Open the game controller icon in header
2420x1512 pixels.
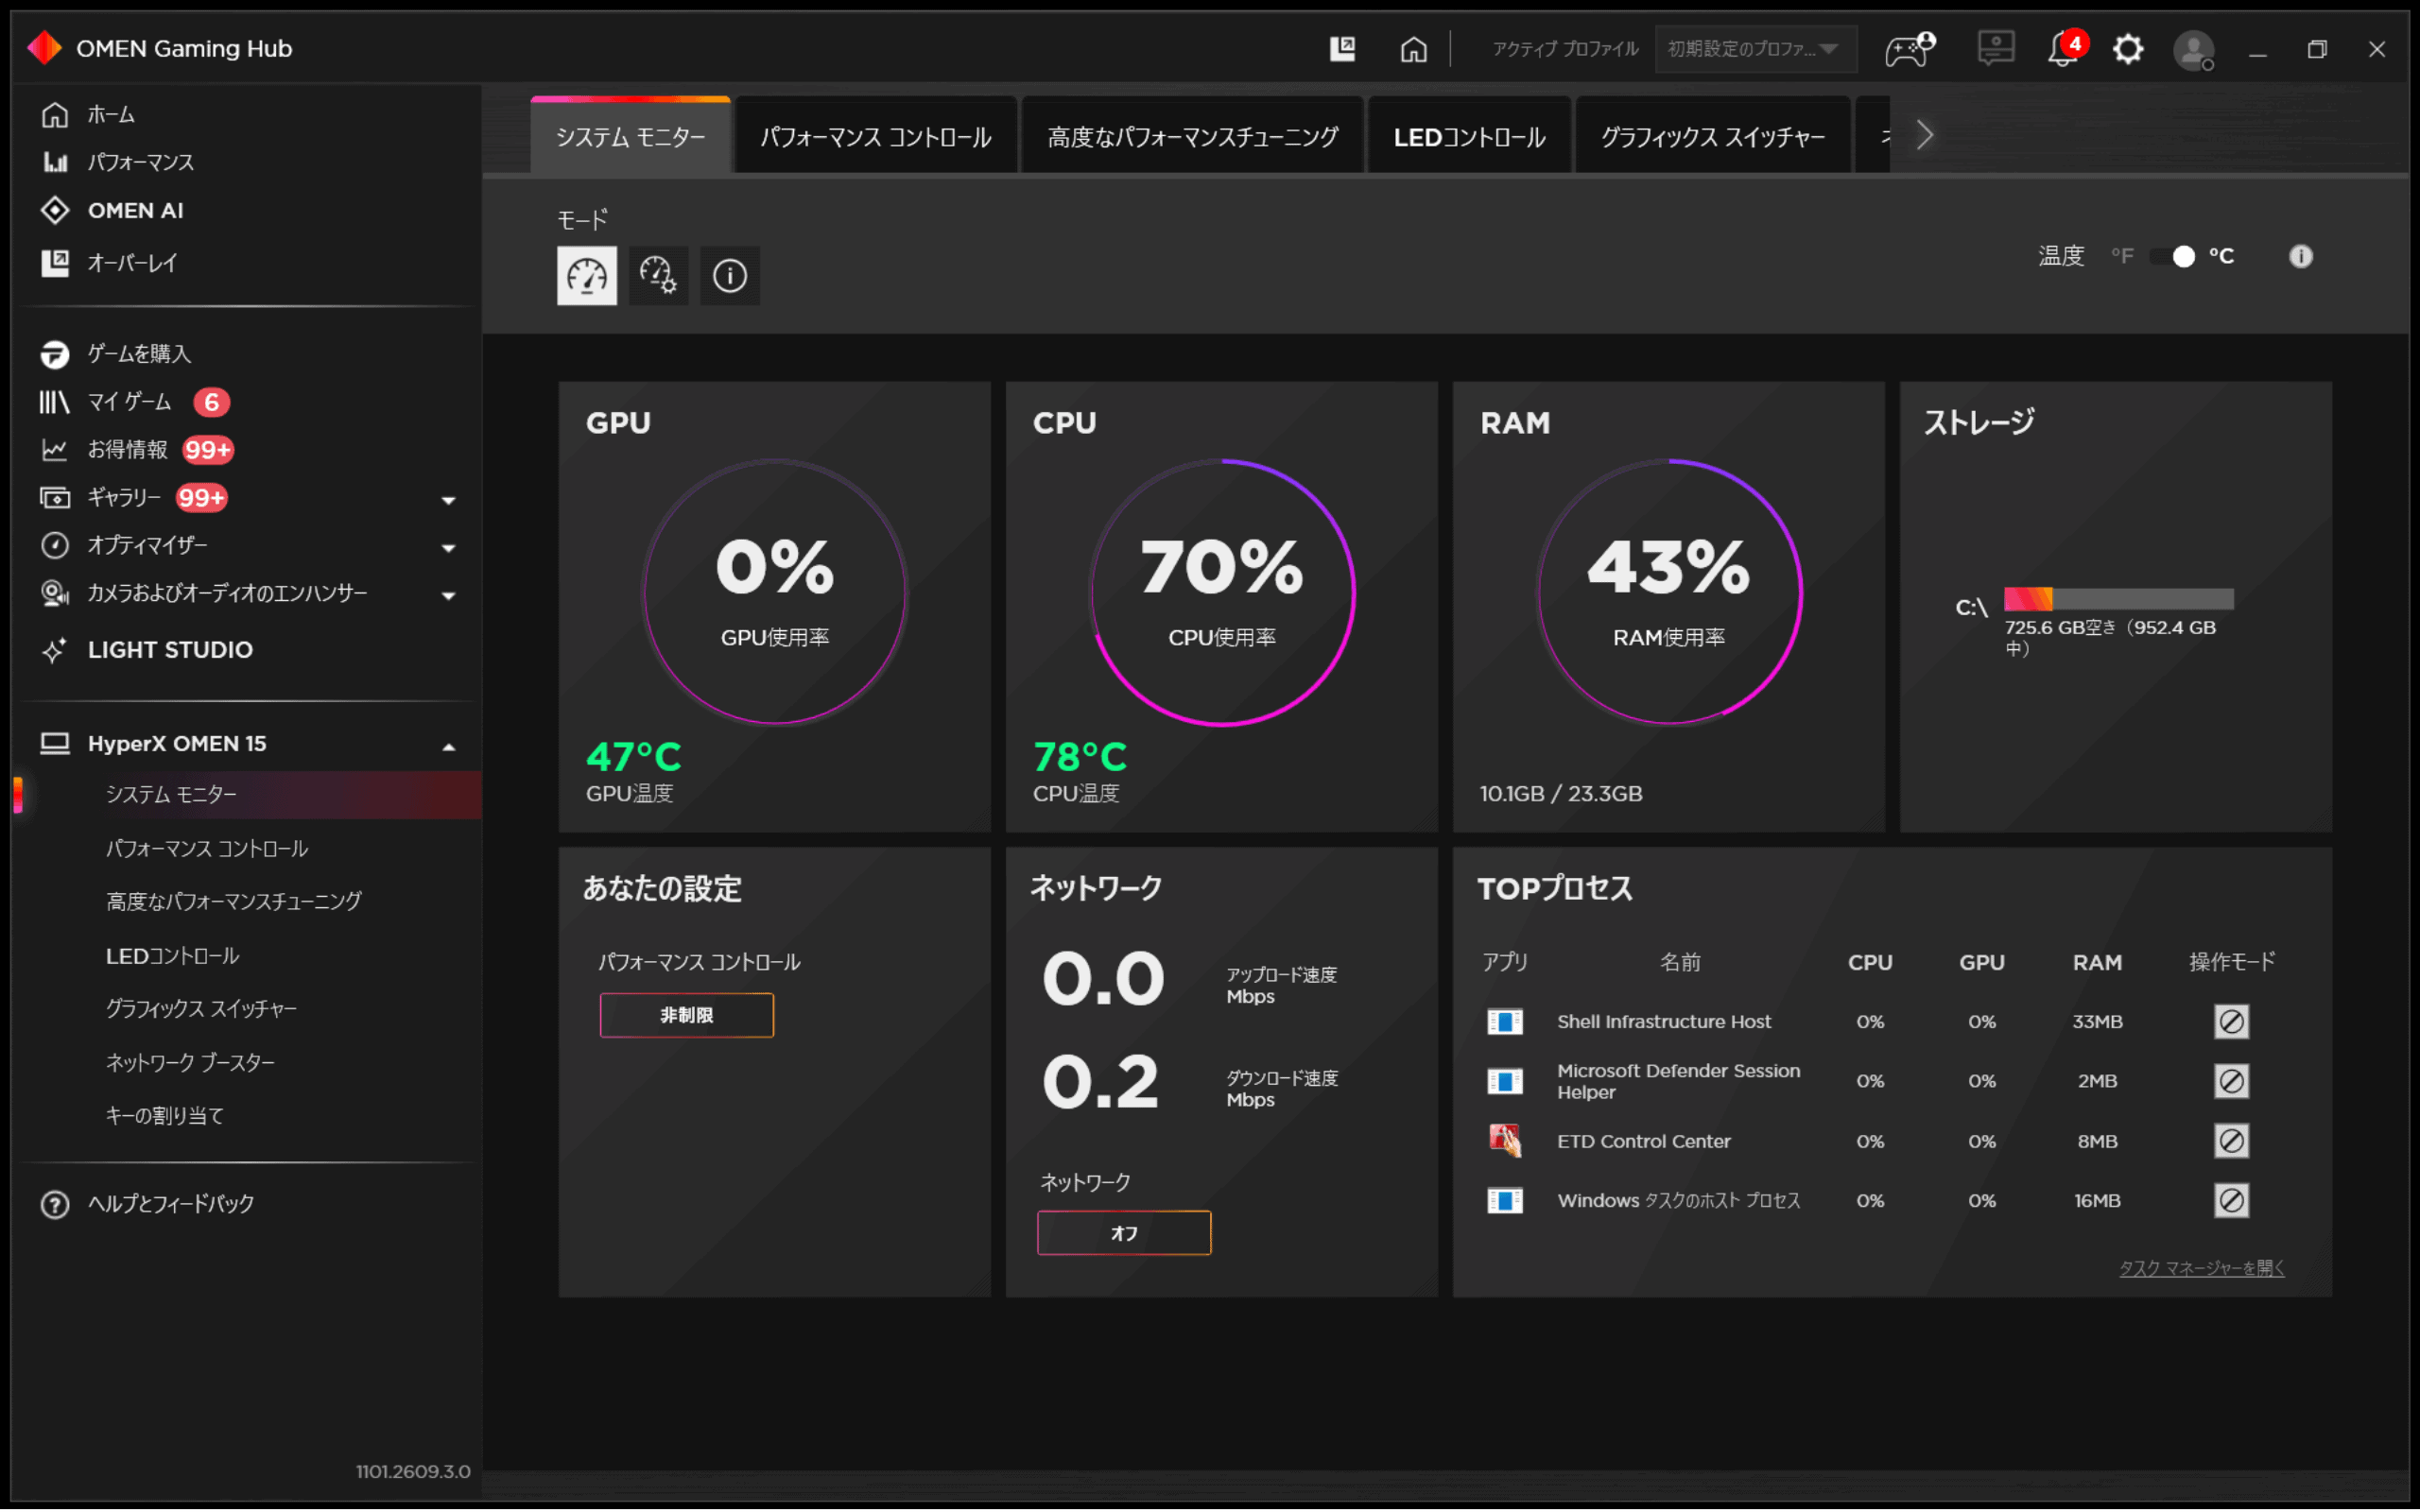coord(1909,48)
